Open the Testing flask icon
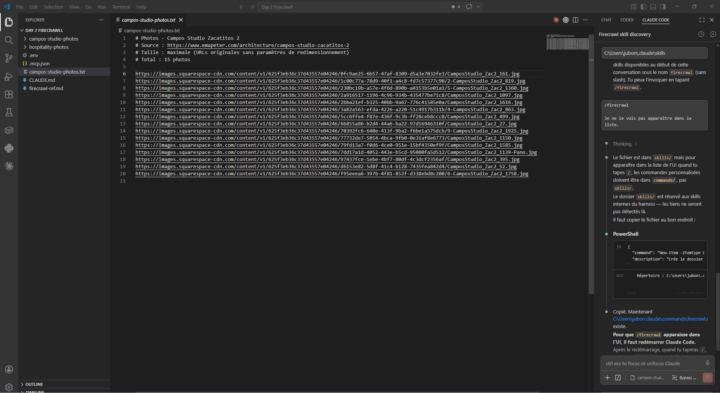This screenshot has height=393, width=720. 9,112
